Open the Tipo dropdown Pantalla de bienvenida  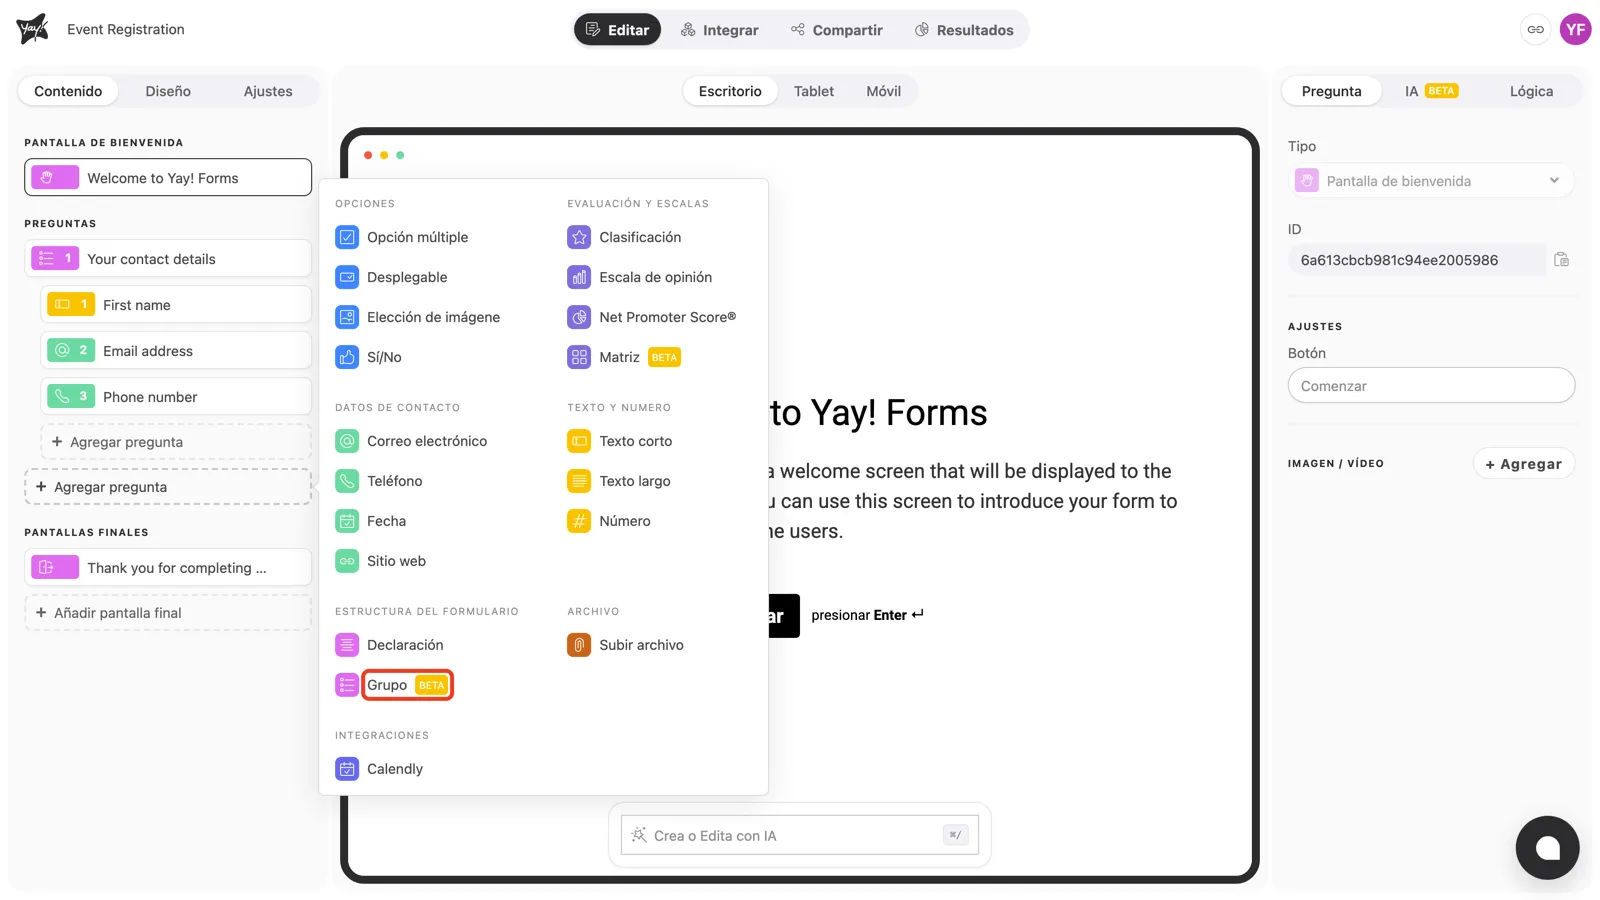pyautogui.click(x=1431, y=181)
